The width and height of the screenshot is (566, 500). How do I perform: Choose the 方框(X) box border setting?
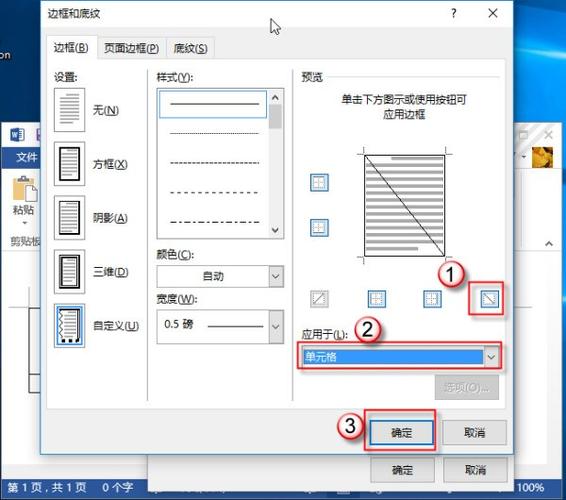pos(69,164)
